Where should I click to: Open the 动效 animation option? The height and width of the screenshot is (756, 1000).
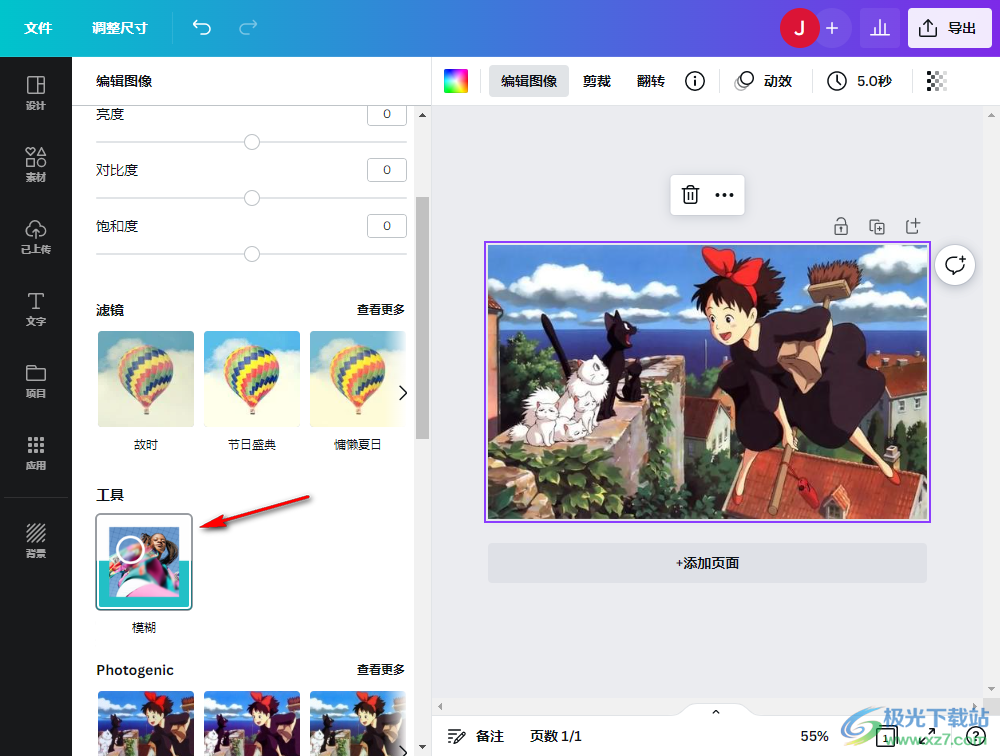pos(764,81)
